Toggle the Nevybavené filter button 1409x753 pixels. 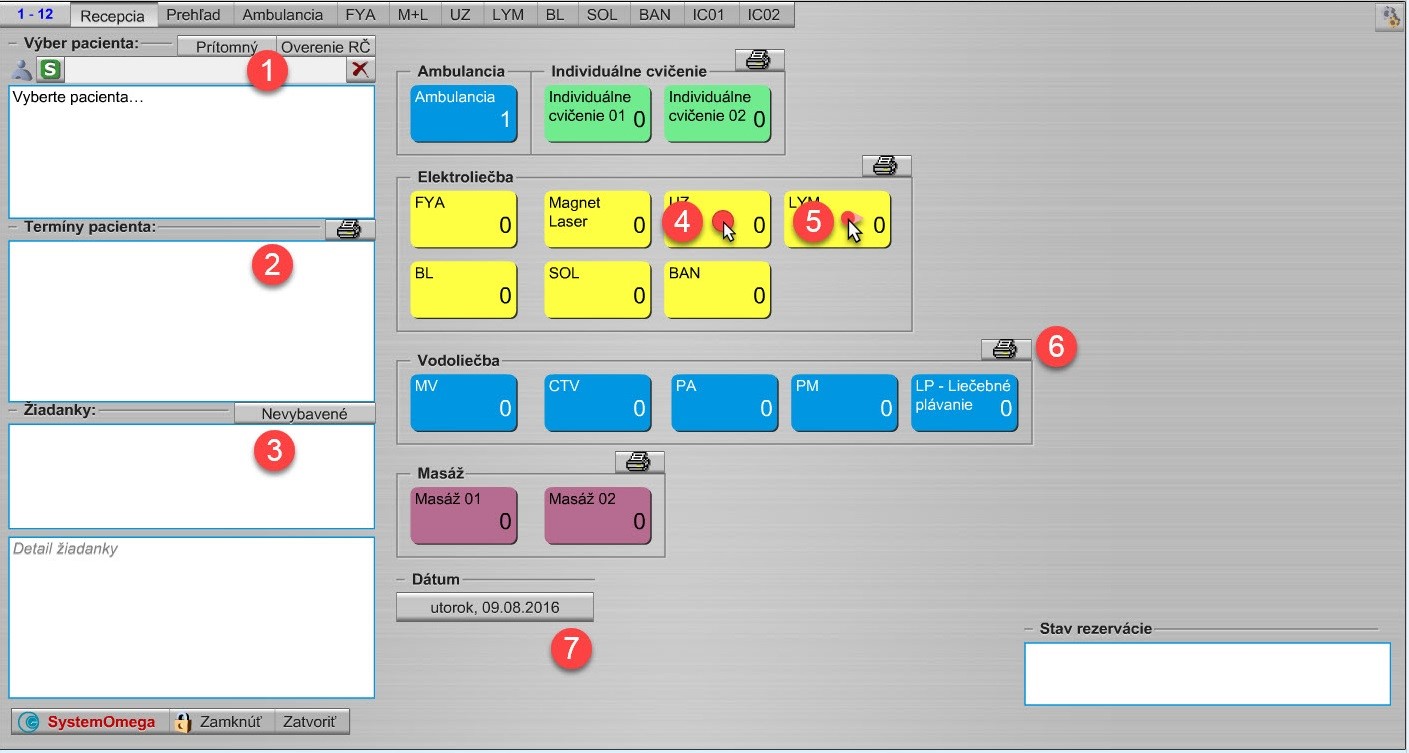[304, 414]
